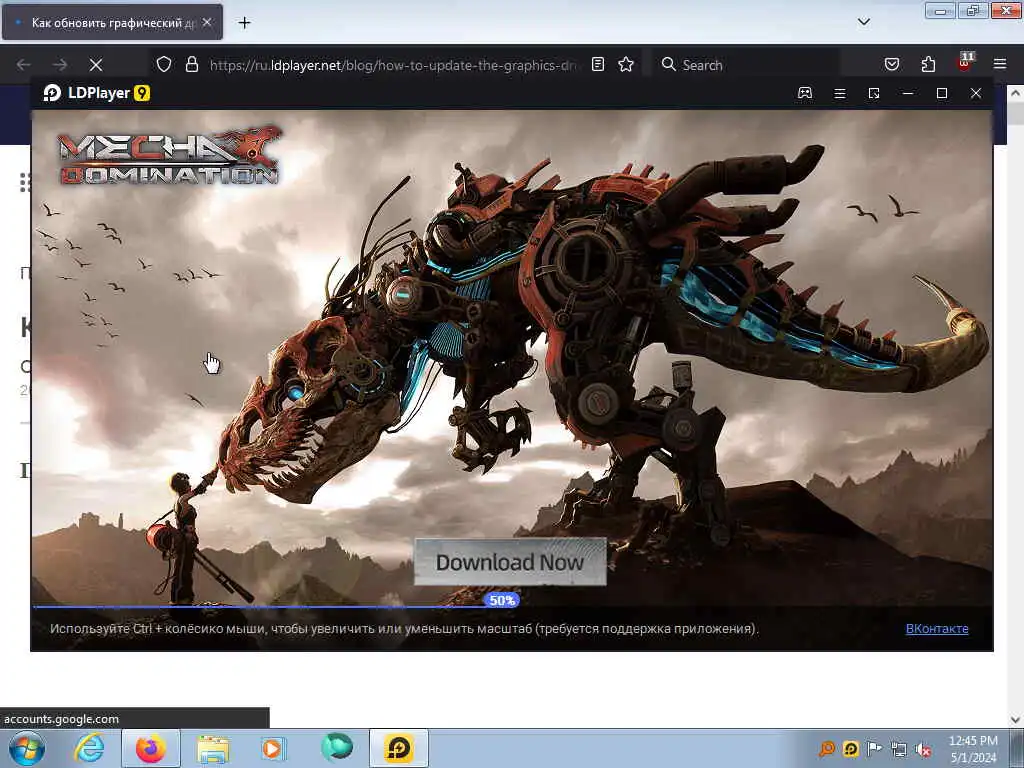Viewport: 1024px width, 768px height.
Task: Minimize the LDPlayer window
Action: [908, 93]
